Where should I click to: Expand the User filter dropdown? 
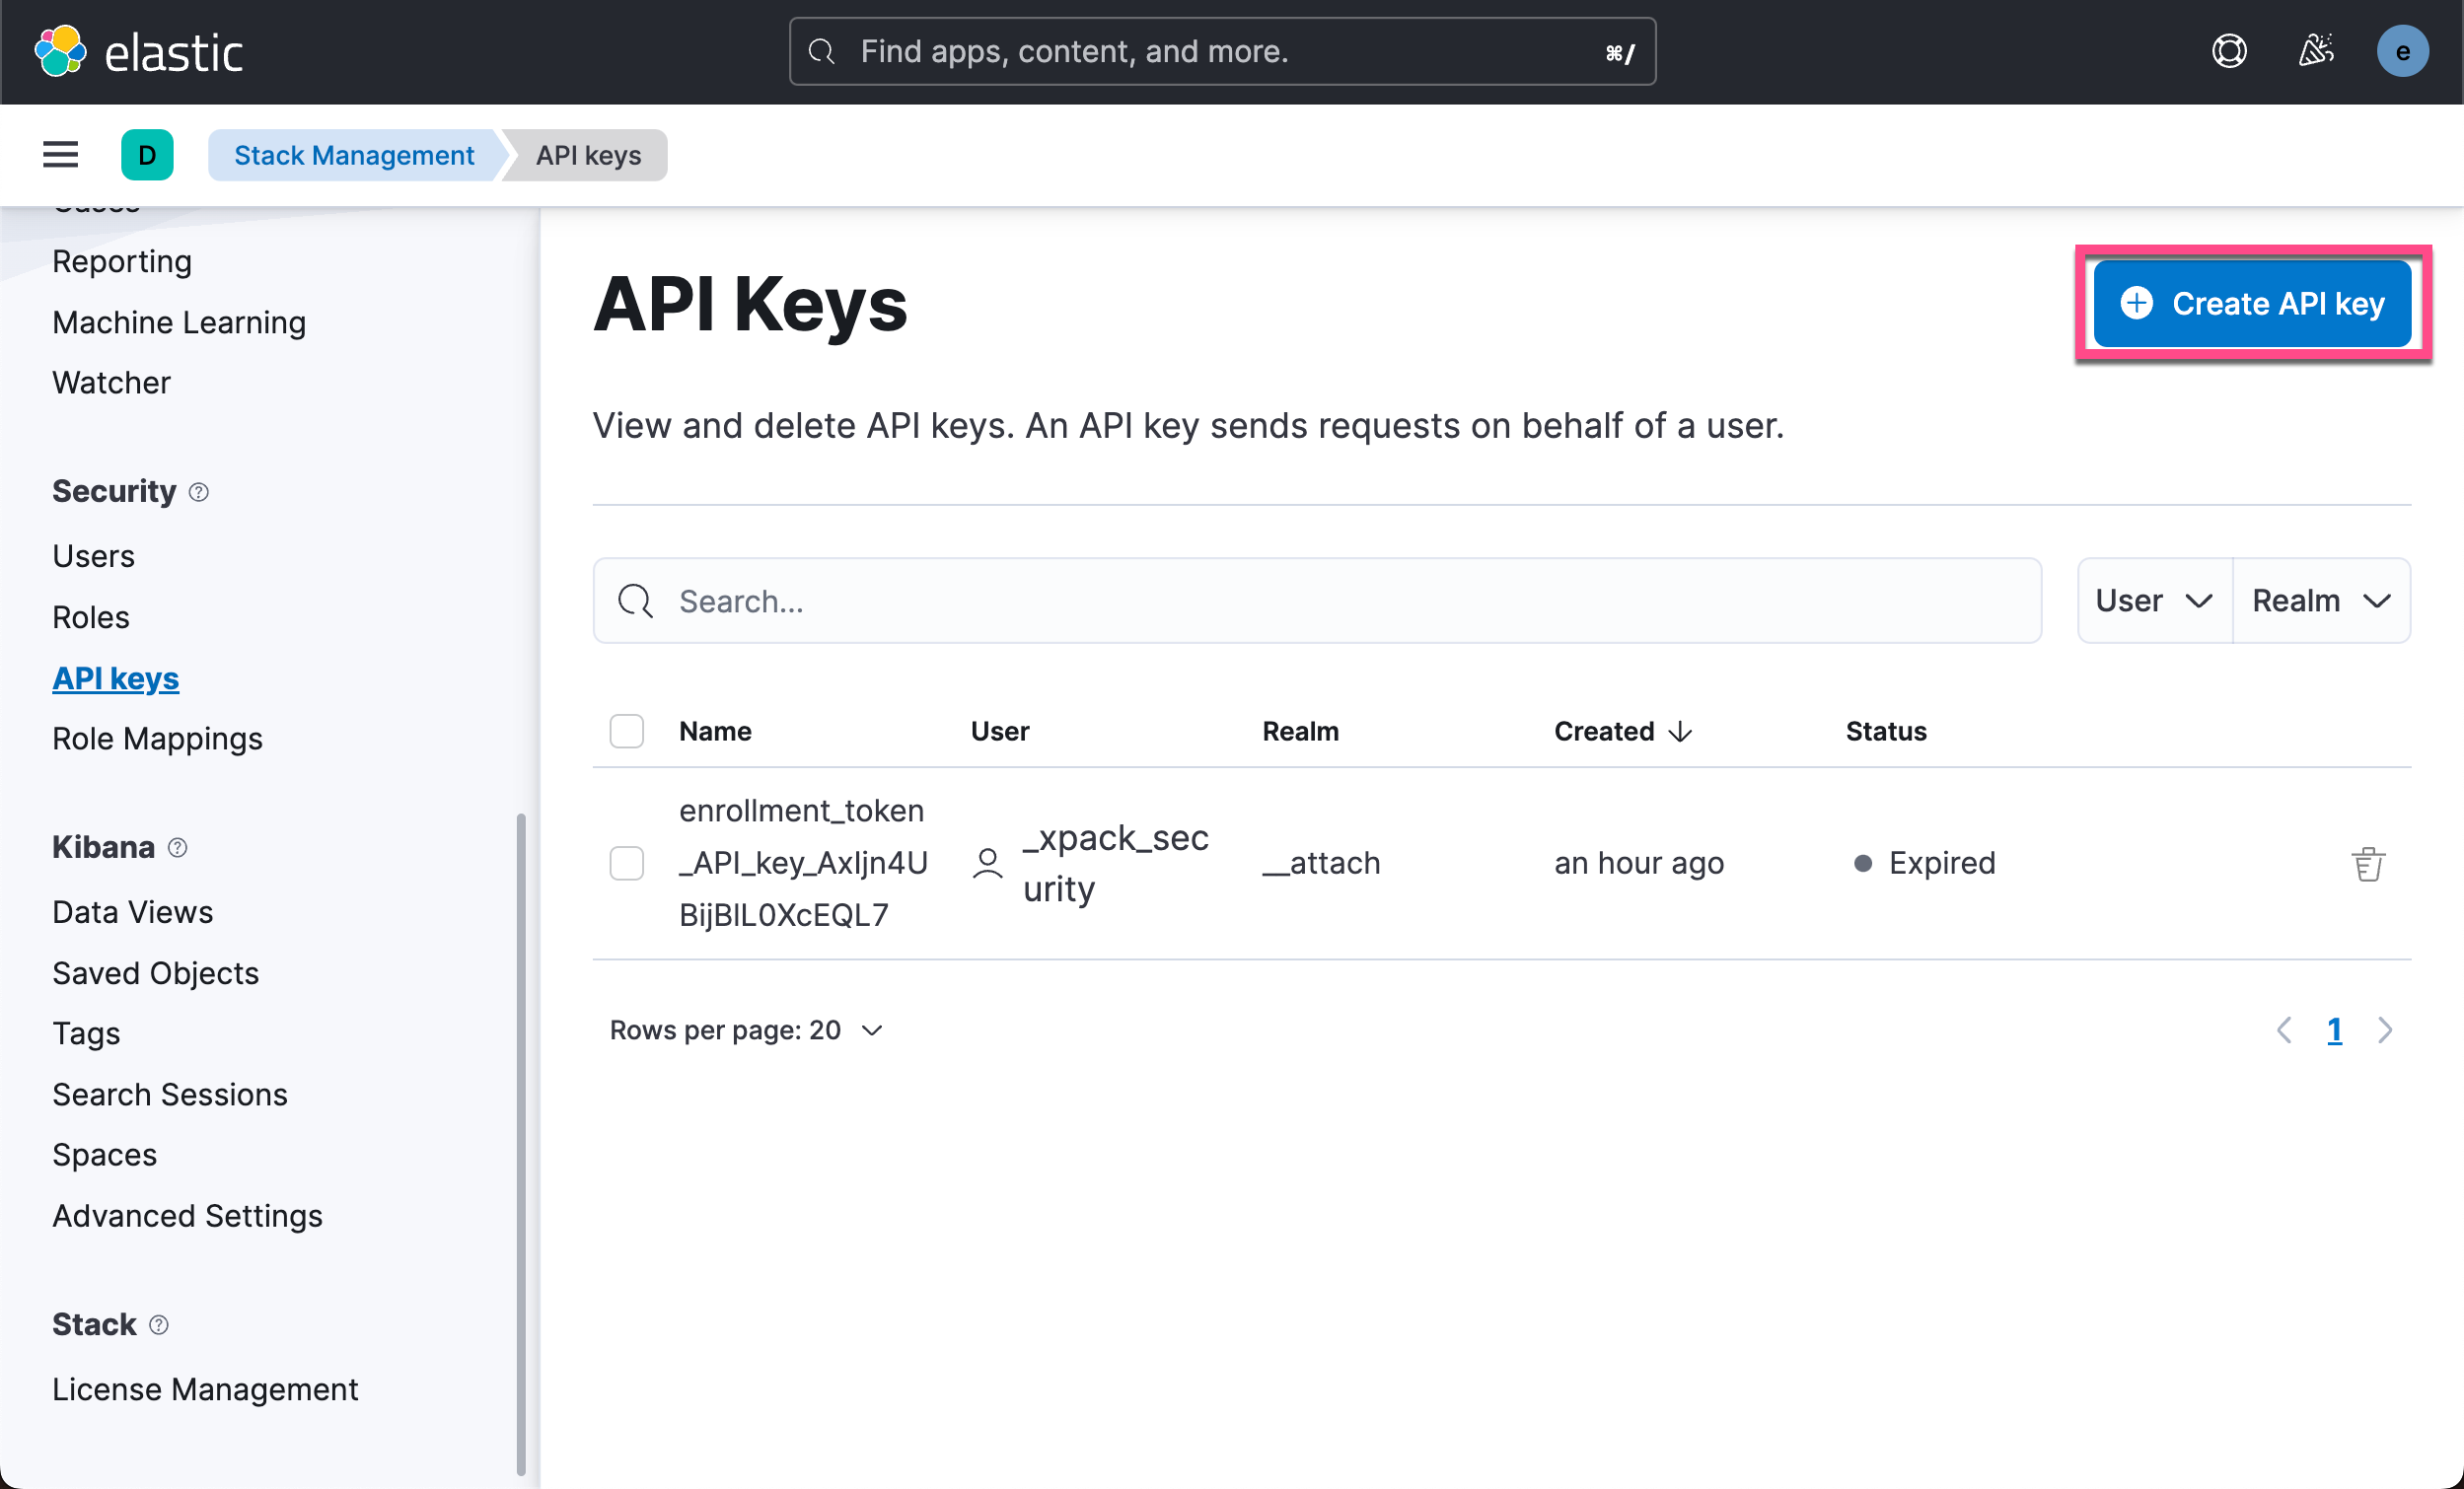(x=2153, y=601)
